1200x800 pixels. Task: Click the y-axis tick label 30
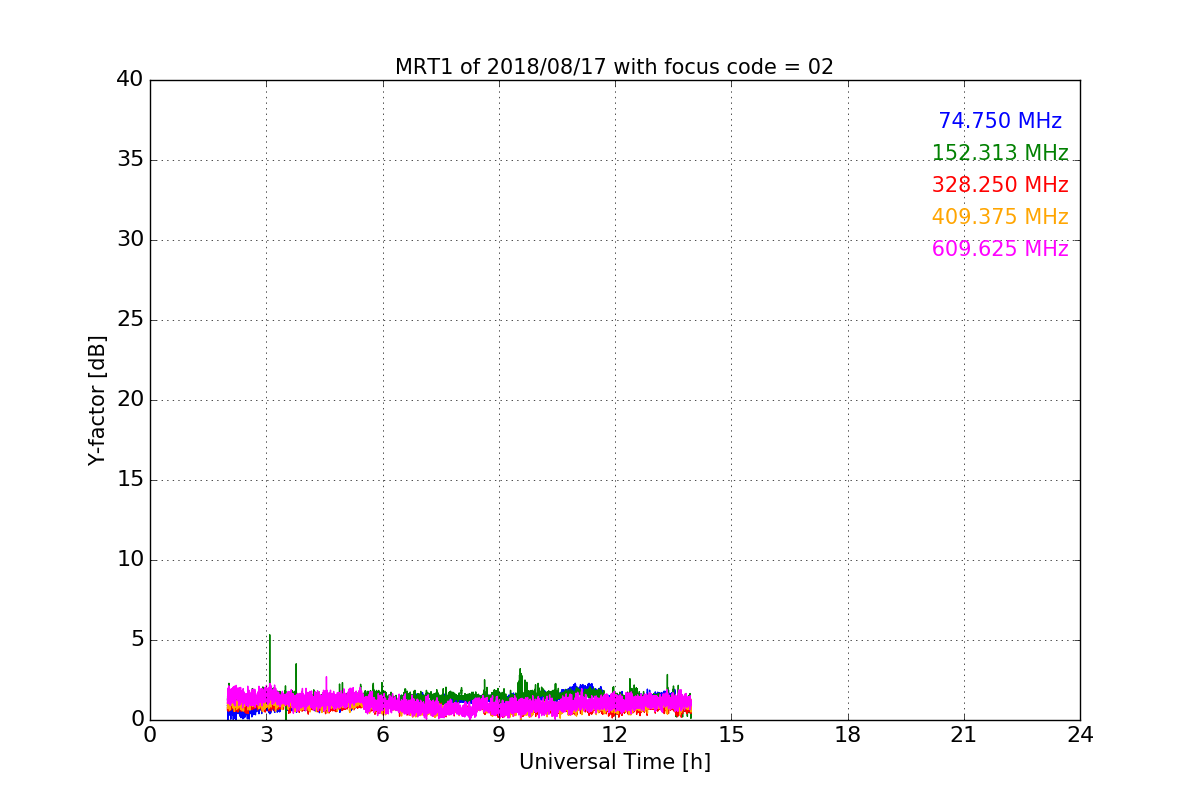coord(130,240)
